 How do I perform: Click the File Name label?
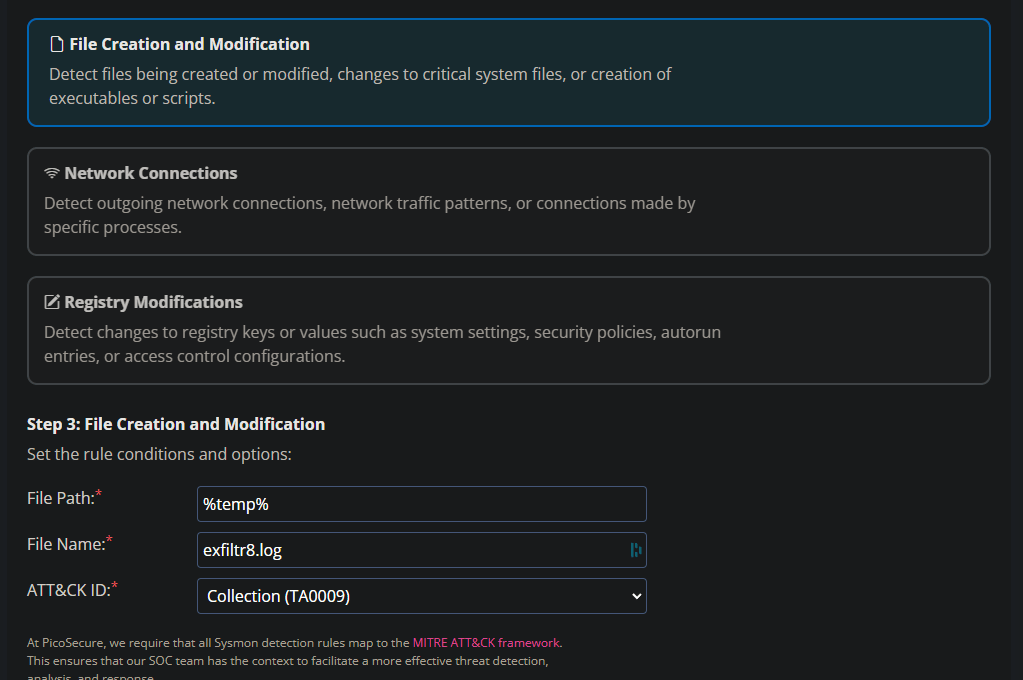[66, 544]
